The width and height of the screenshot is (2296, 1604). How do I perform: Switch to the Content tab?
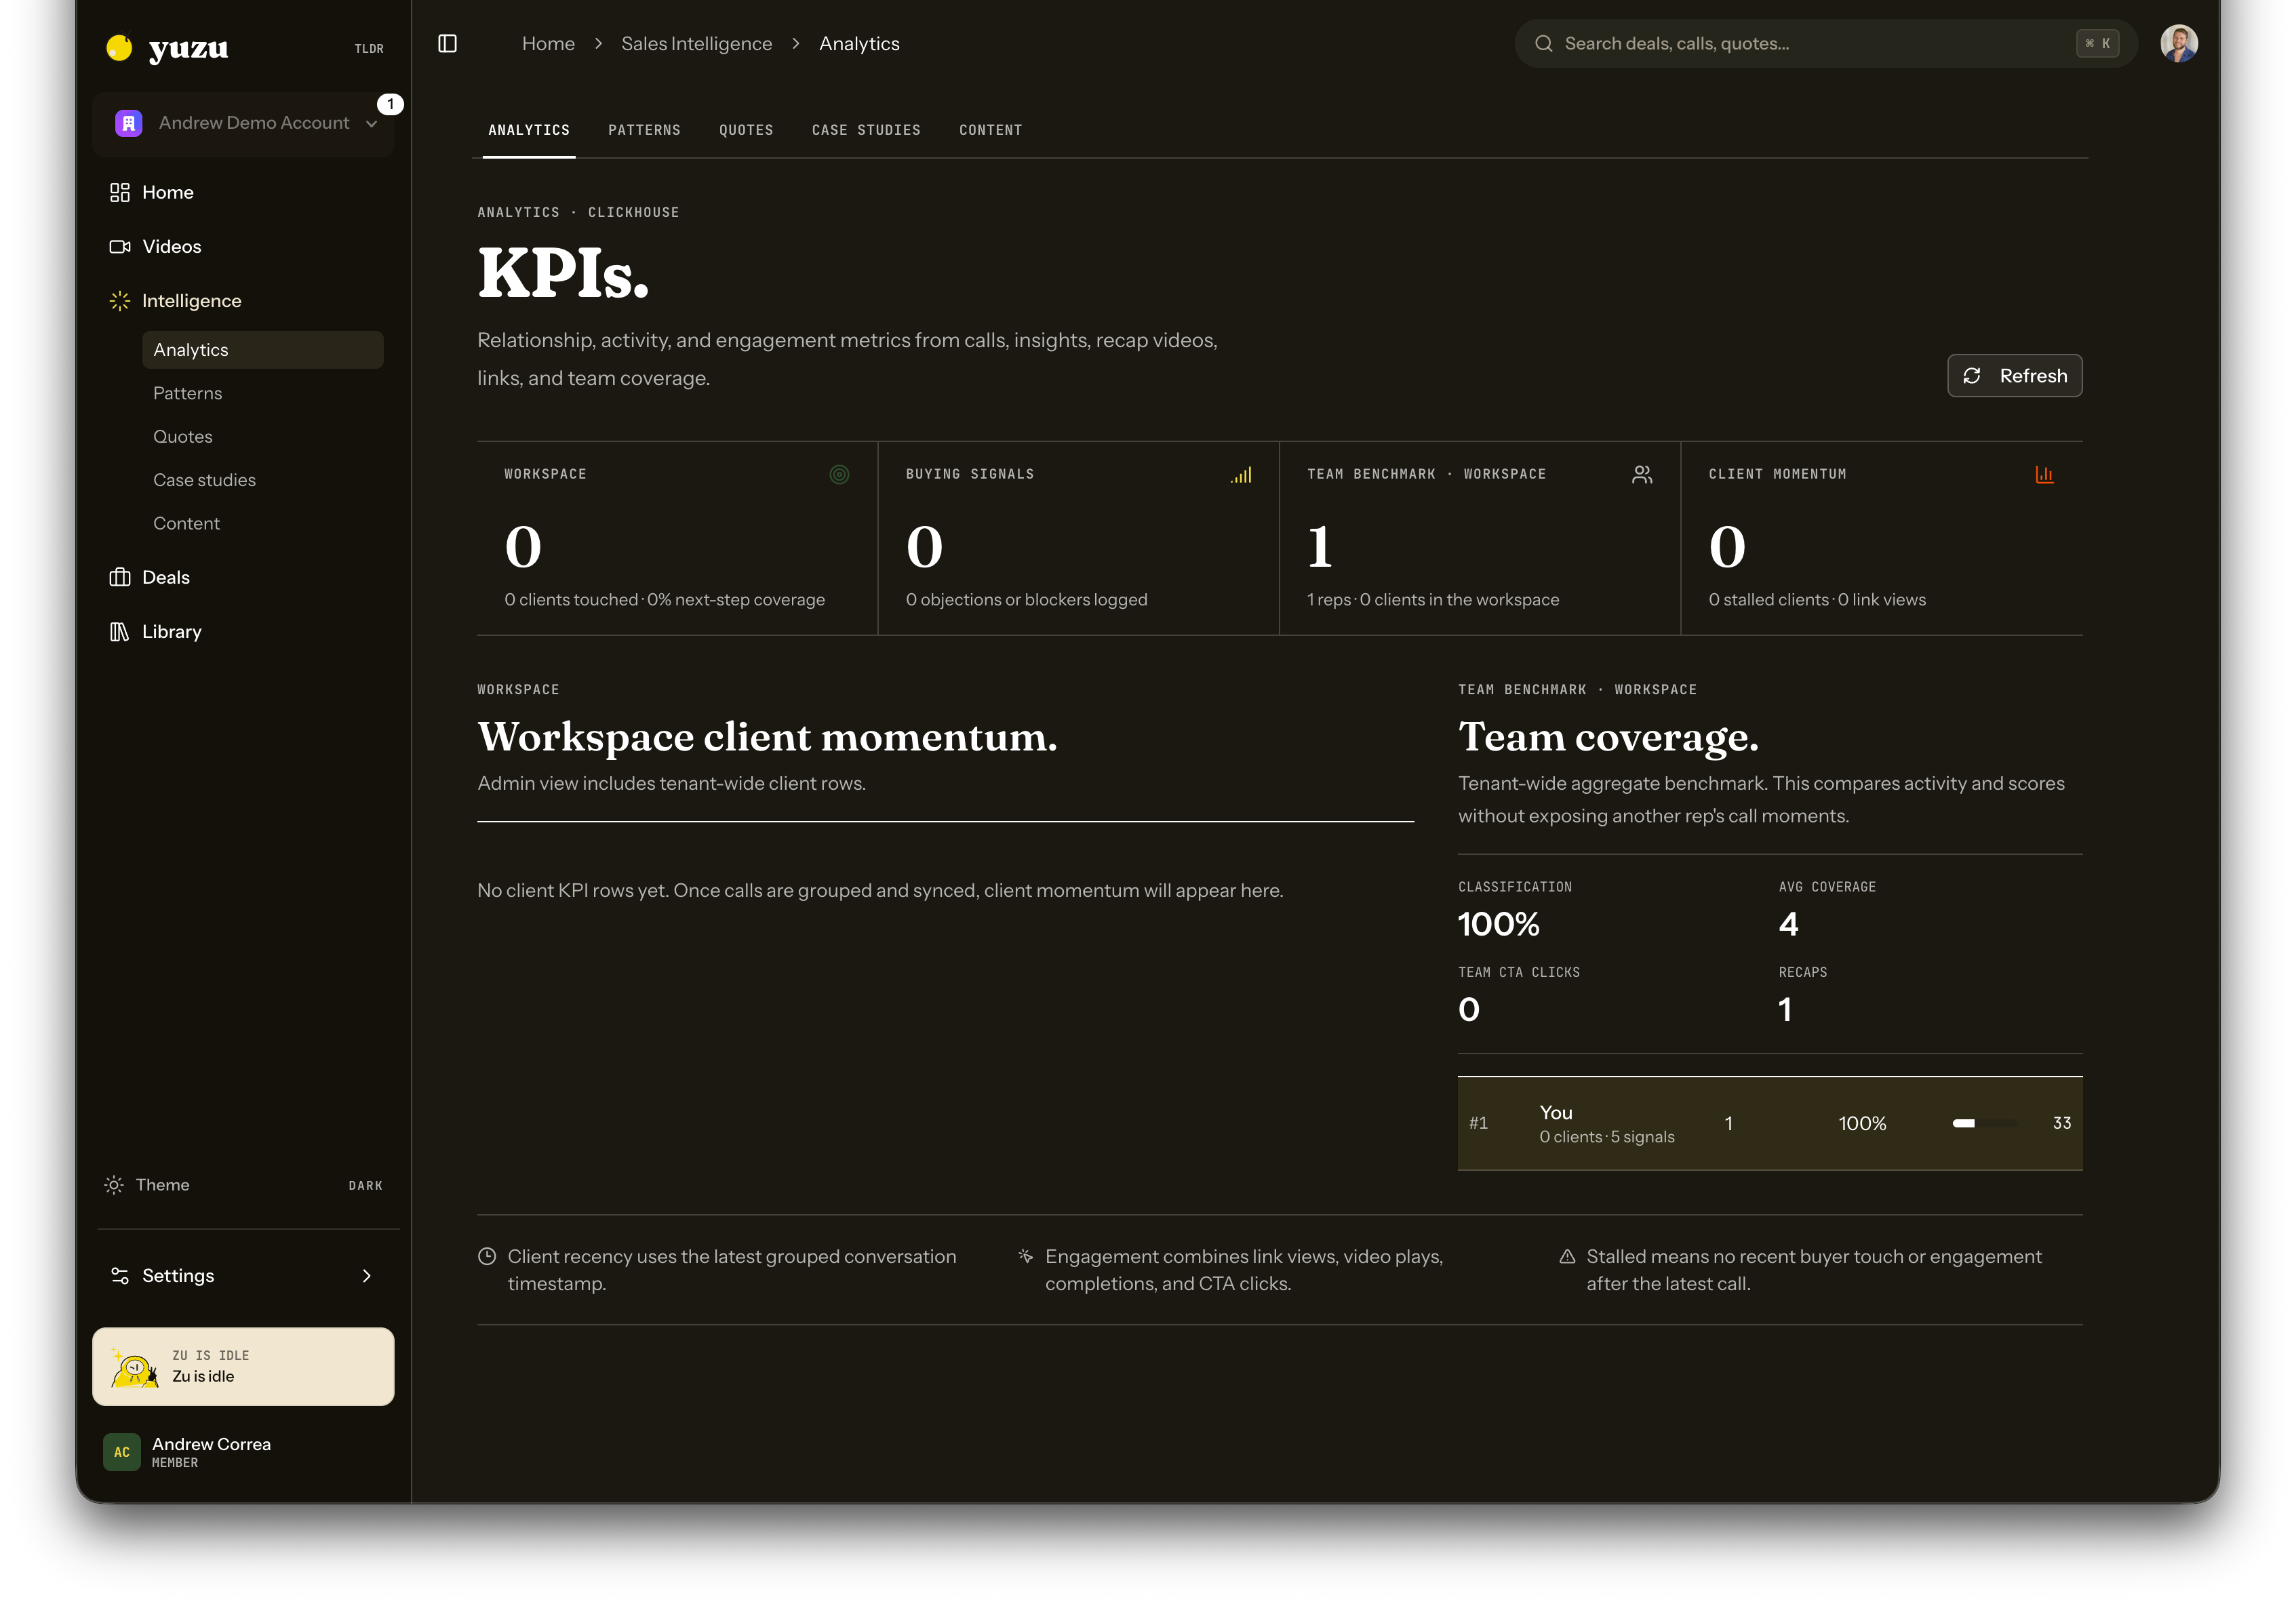point(990,130)
